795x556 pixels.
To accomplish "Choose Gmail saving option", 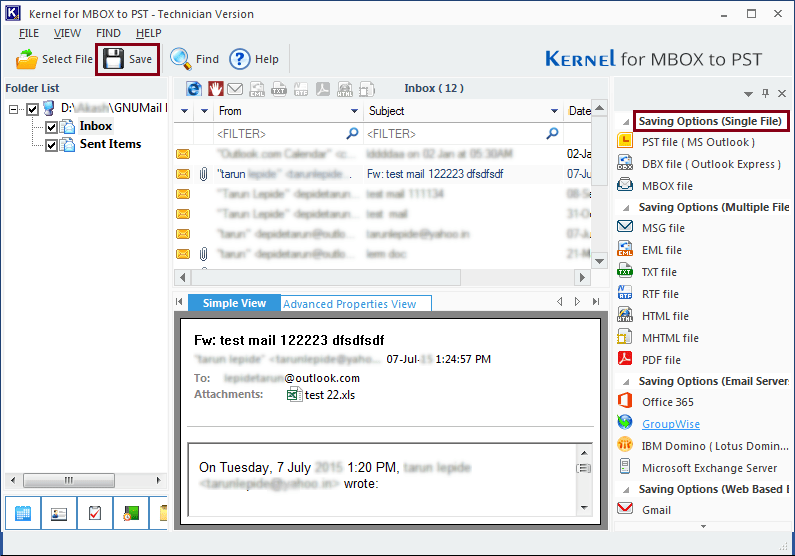I will [x=656, y=510].
